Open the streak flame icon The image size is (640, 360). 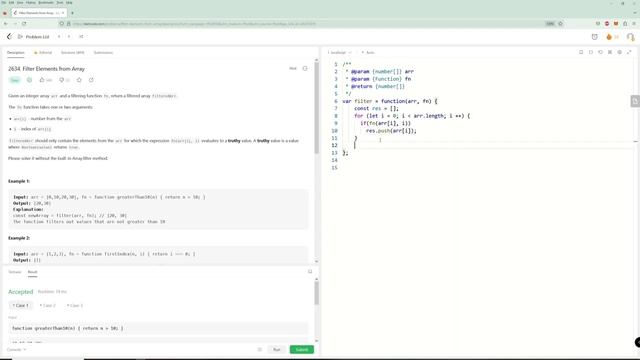coord(609,37)
